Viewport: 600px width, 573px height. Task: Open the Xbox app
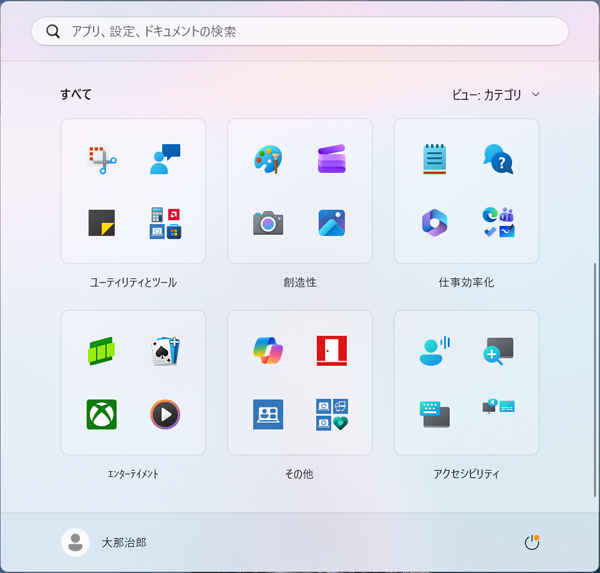pyautogui.click(x=101, y=415)
